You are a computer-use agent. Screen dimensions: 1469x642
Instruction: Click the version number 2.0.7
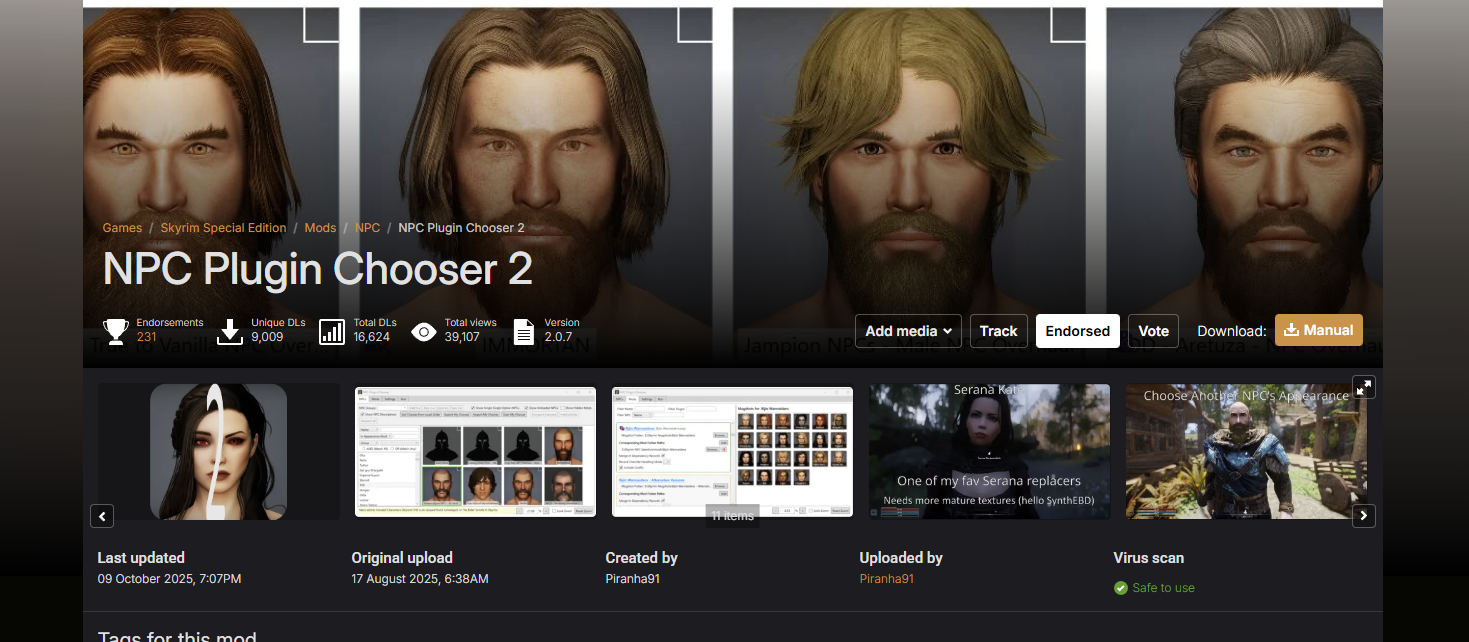[559, 337]
